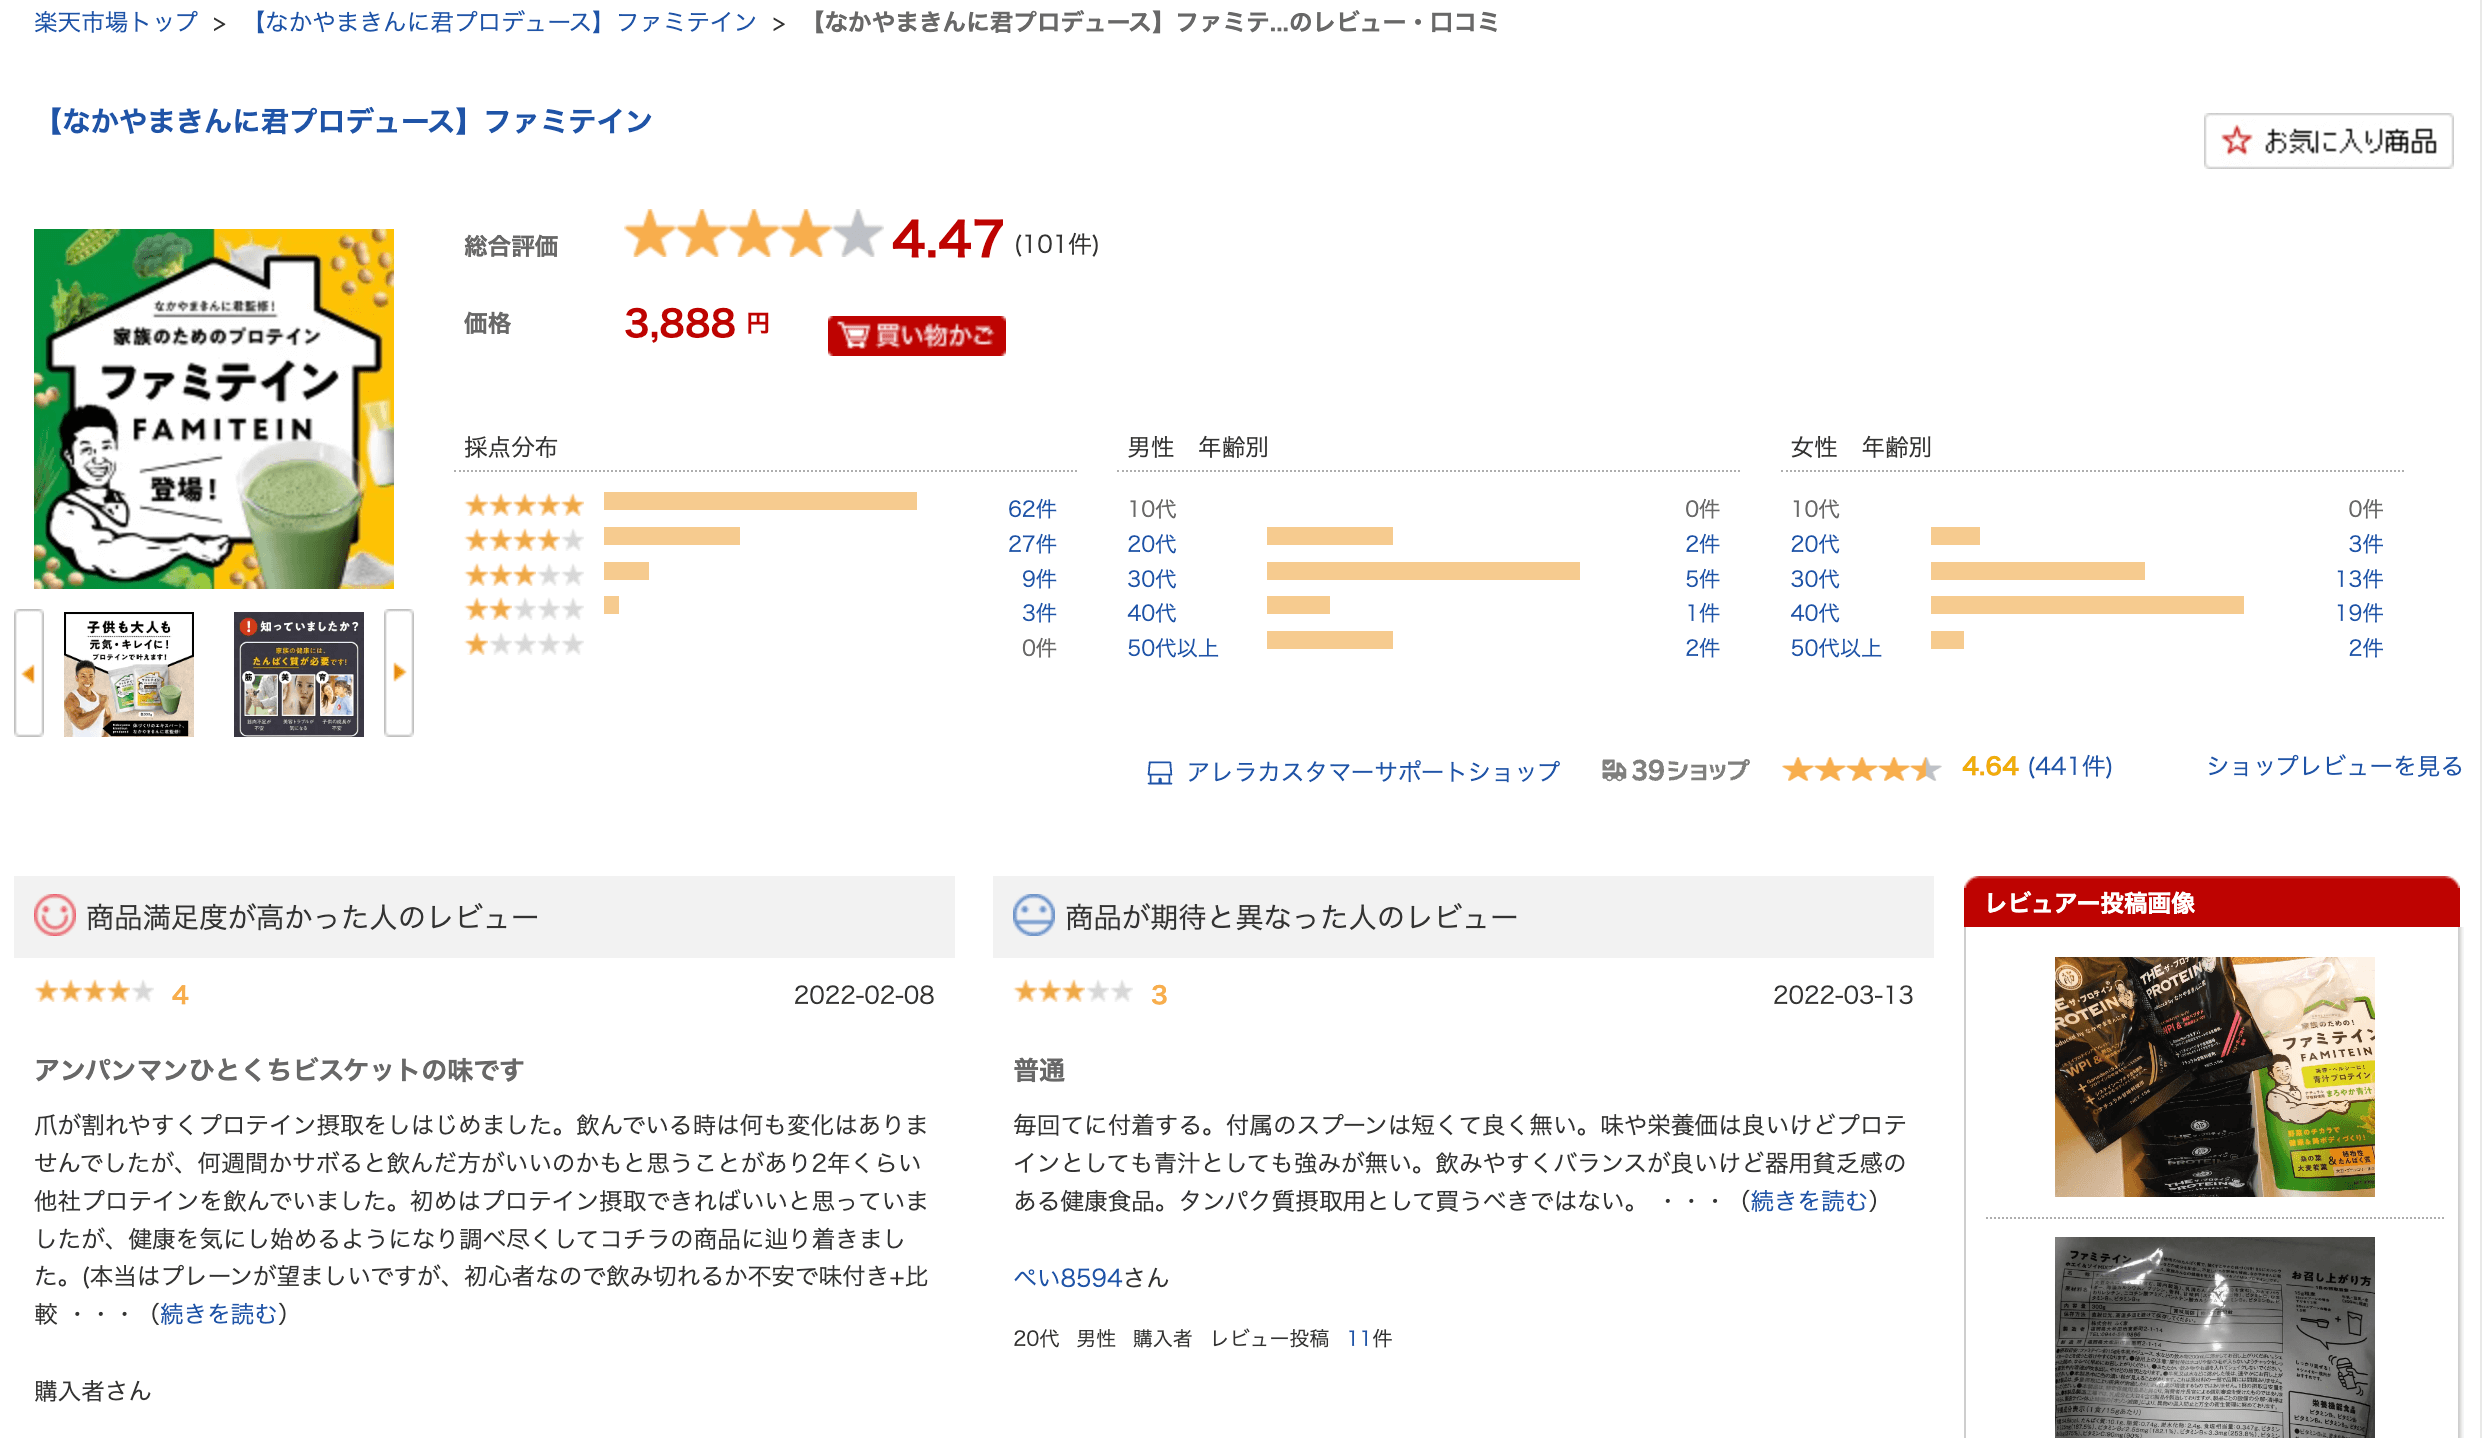
Task: Open the 楽天市場トップ breadcrumb link
Action: tap(116, 22)
